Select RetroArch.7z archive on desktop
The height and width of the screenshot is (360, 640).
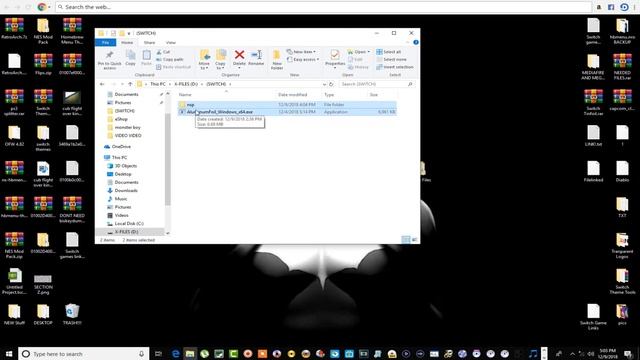[14, 29]
